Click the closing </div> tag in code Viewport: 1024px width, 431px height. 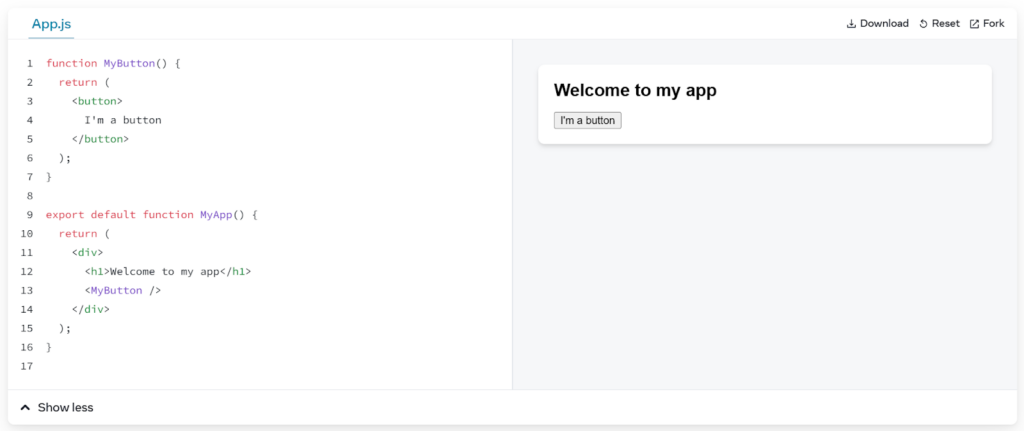[90, 309]
